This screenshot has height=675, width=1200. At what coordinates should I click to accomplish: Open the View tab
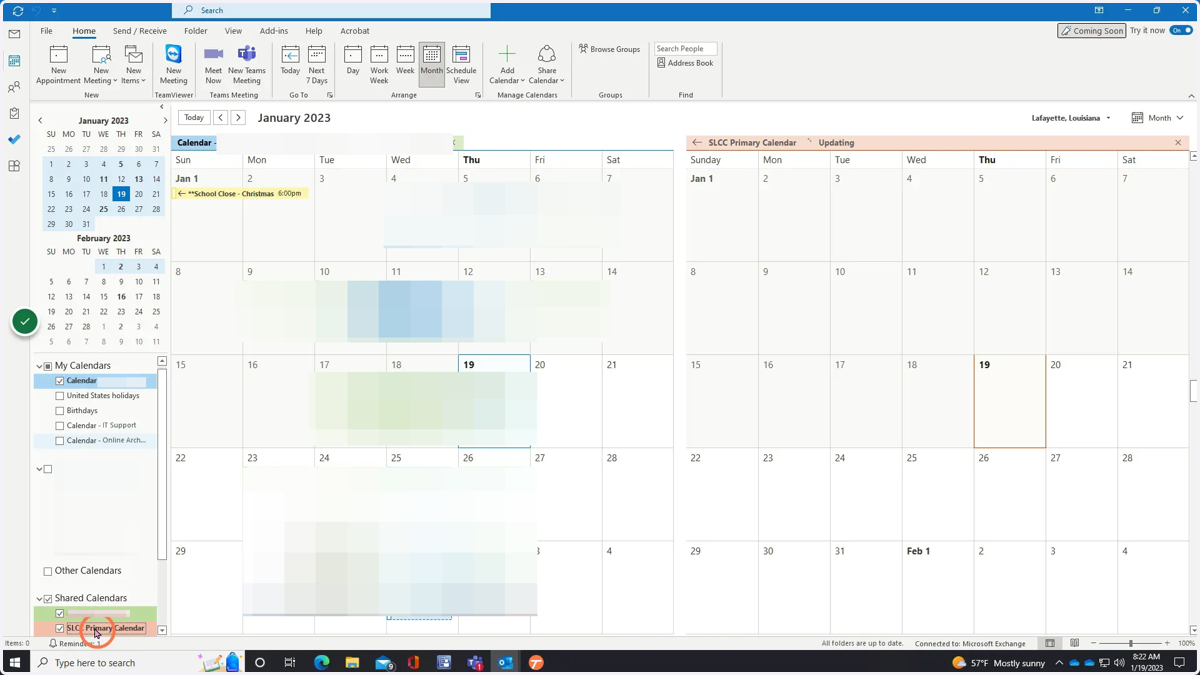click(x=233, y=31)
